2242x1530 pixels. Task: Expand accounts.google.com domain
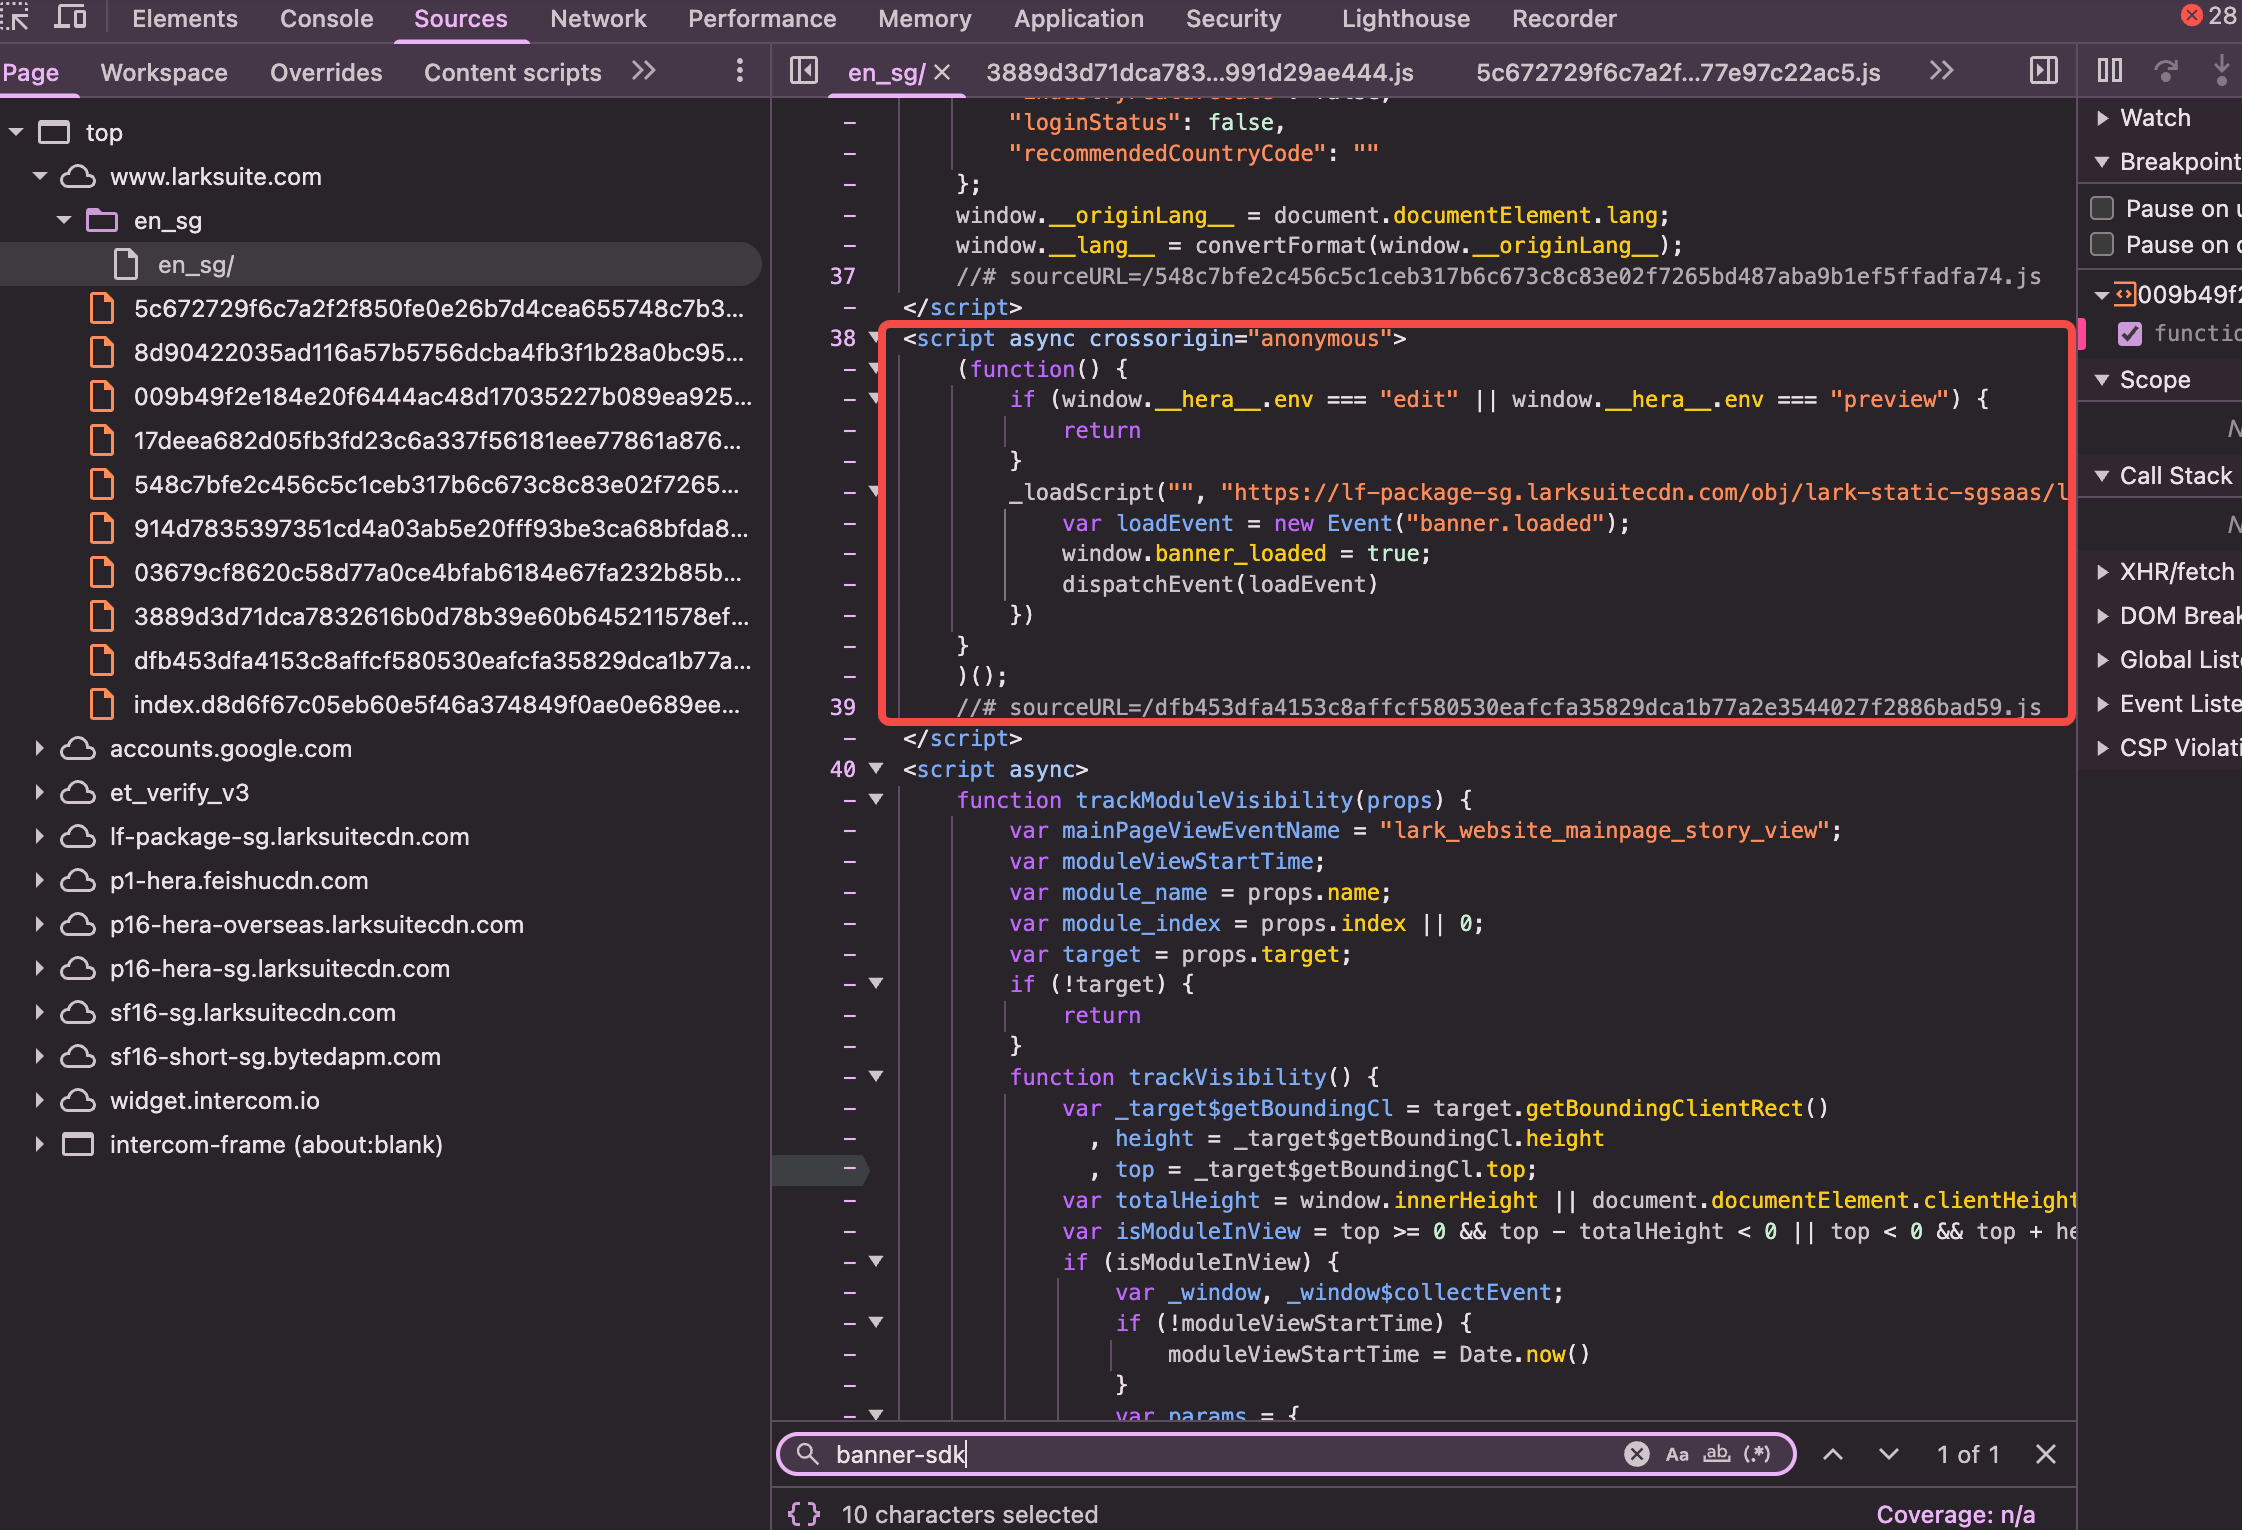pyautogui.click(x=40, y=748)
